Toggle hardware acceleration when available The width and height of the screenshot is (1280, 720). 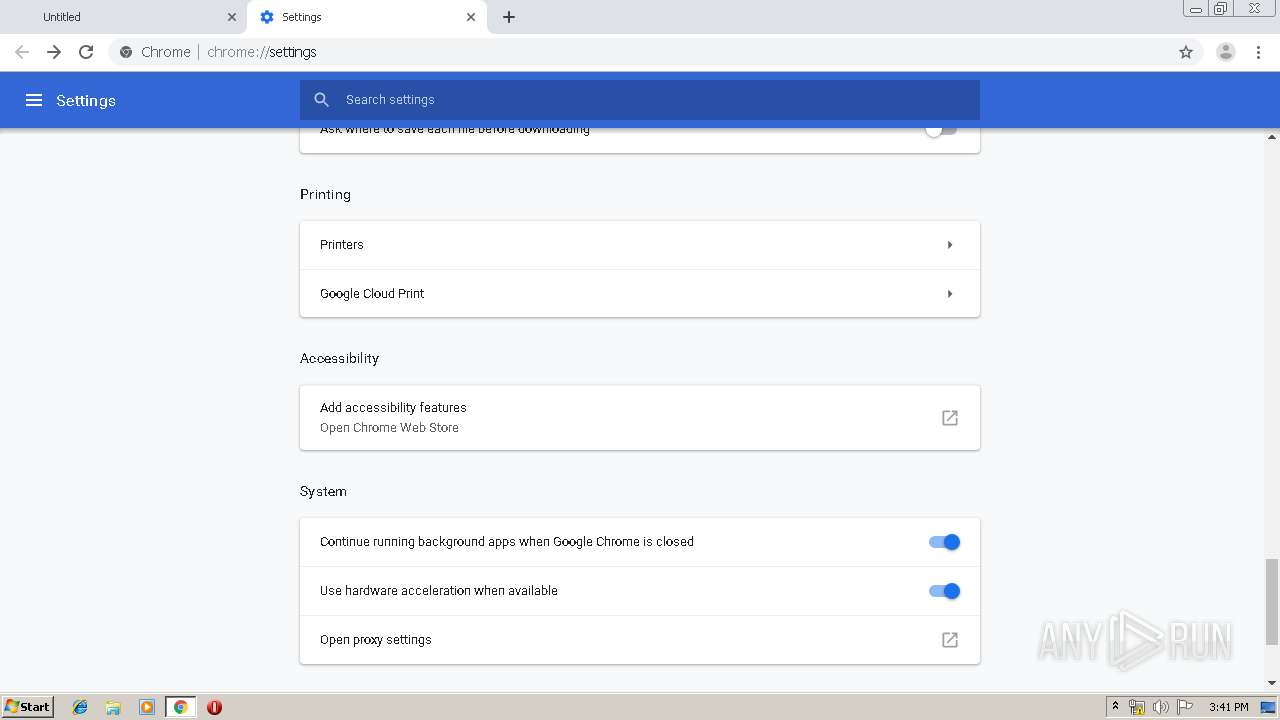pyautogui.click(x=944, y=591)
